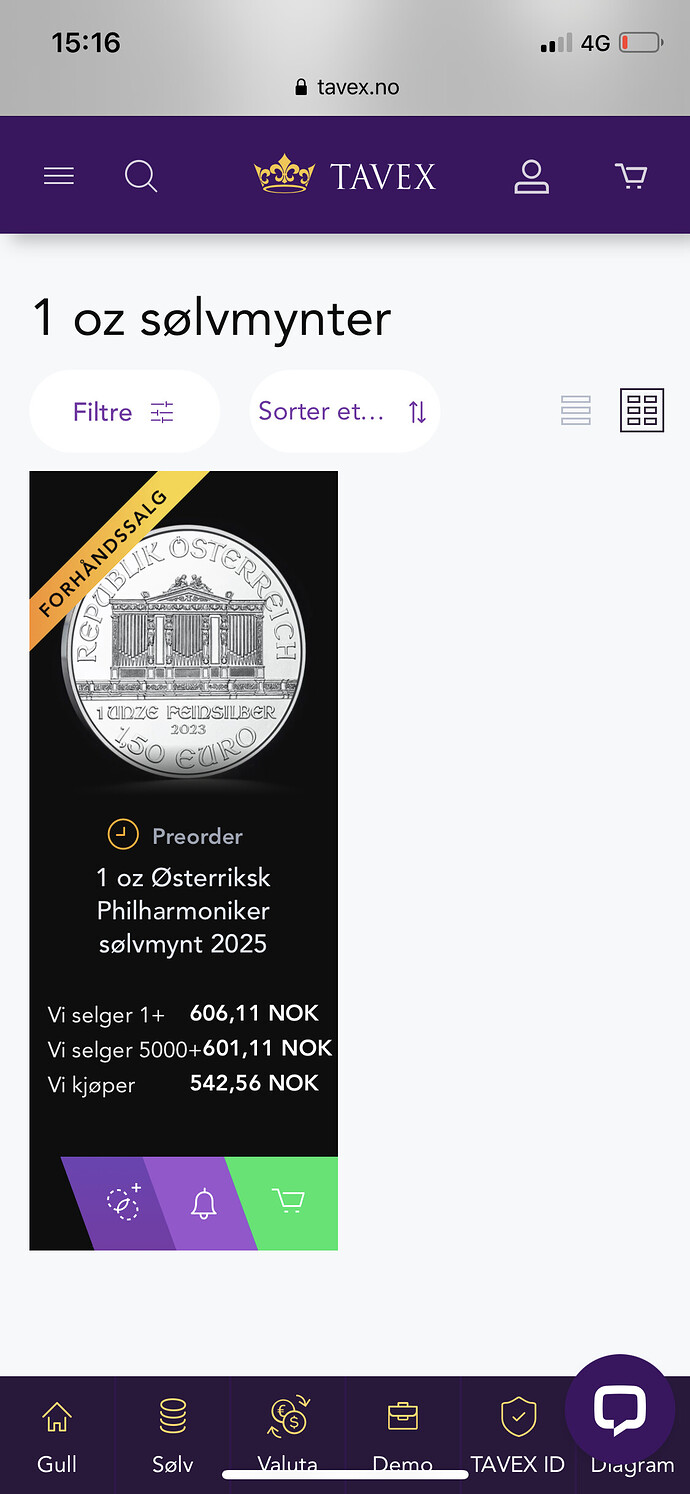Tap the search magnifier icon
This screenshot has width=690, height=1494.
click(141, 177)
